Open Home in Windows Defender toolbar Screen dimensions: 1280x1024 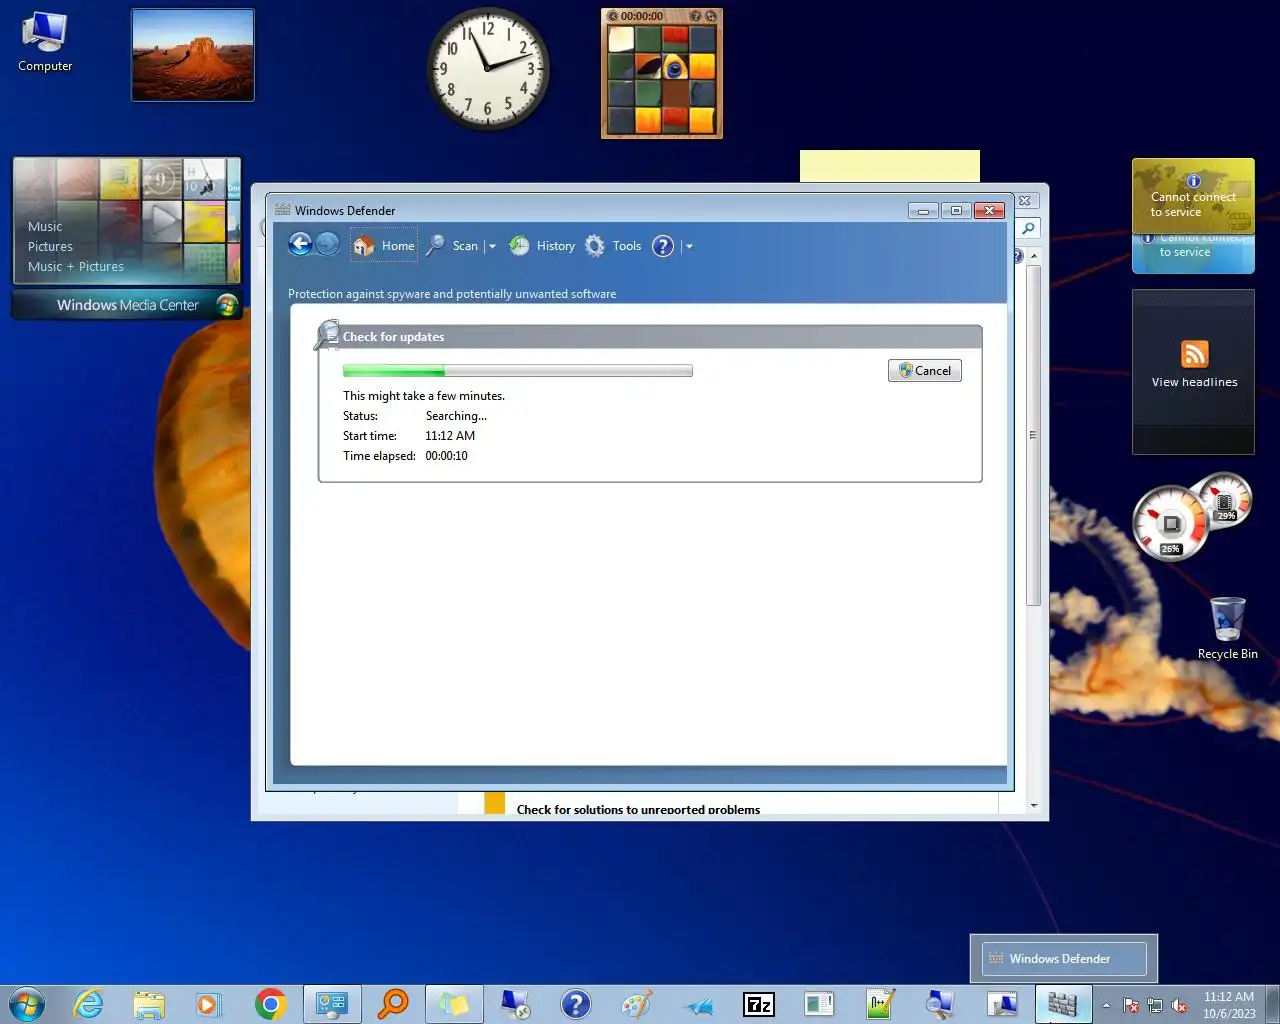(384, 245)
